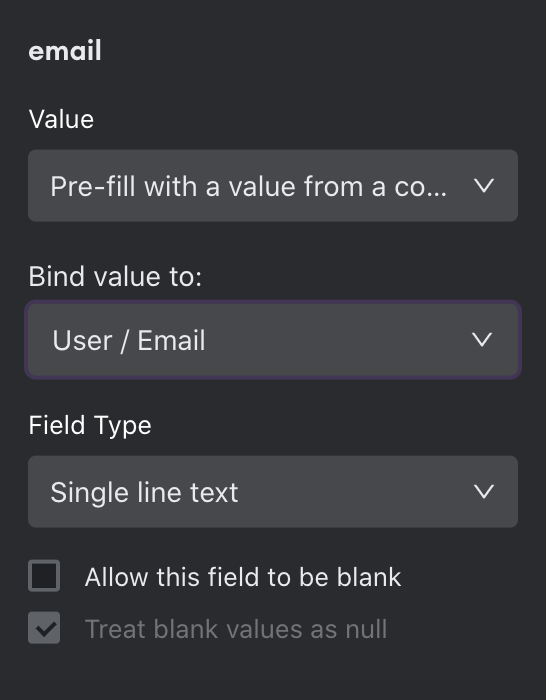
Task: Click the chevron beside Single line text
Action: [483, 492]
